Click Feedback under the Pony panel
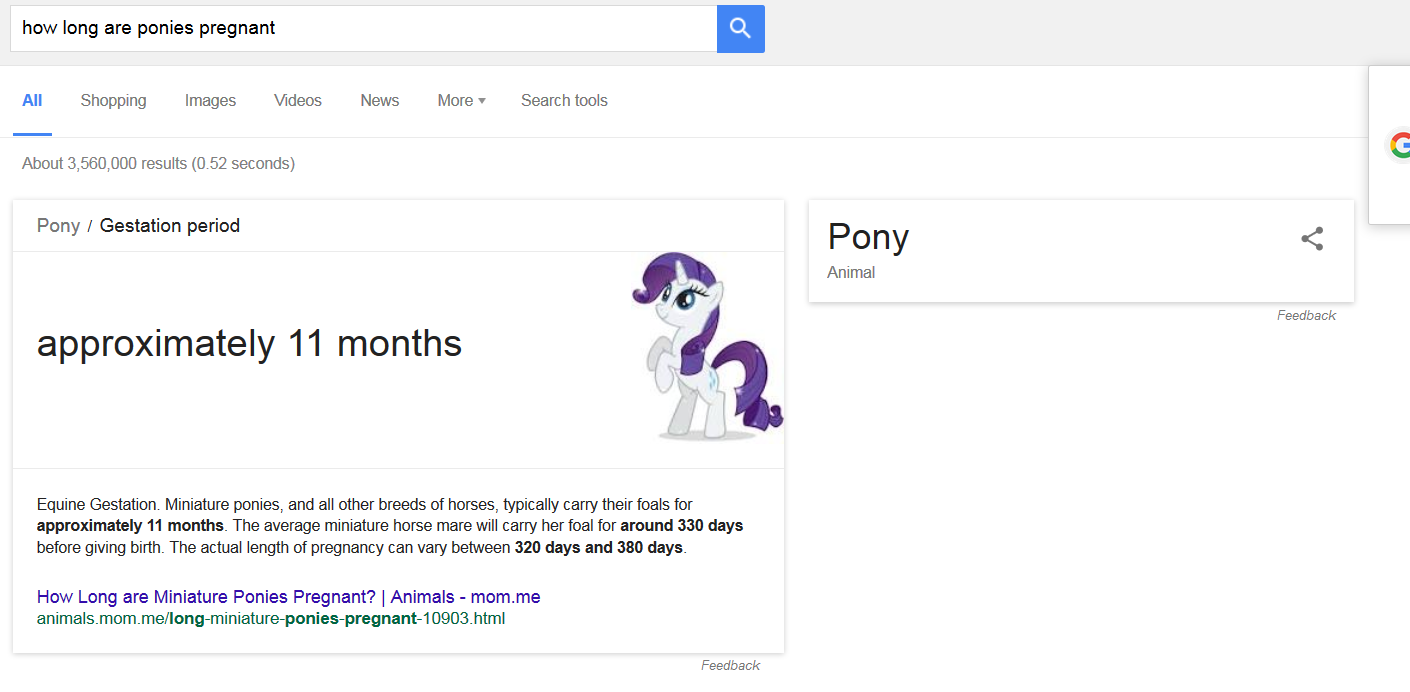Screen dimensions: 1410x692 coord(1306,315)
